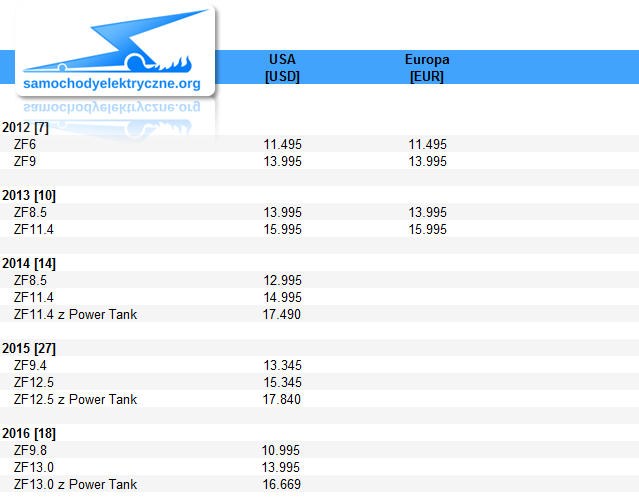The height and width of the screenshot is (499, 639).
Task: Click the samochodyelektryczne.org logo image
Action: pyautogui.click(x=115, y=51)
